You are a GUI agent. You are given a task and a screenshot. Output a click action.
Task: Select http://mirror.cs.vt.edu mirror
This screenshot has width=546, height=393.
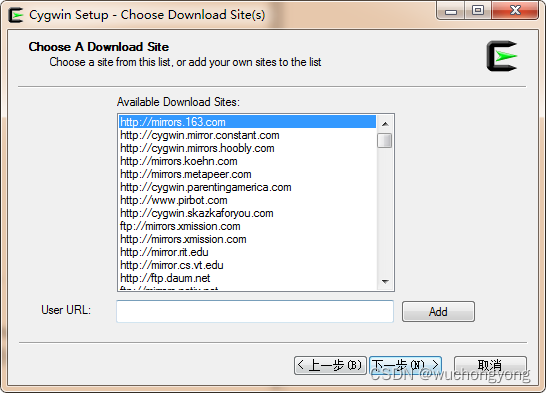coord(247,265)
